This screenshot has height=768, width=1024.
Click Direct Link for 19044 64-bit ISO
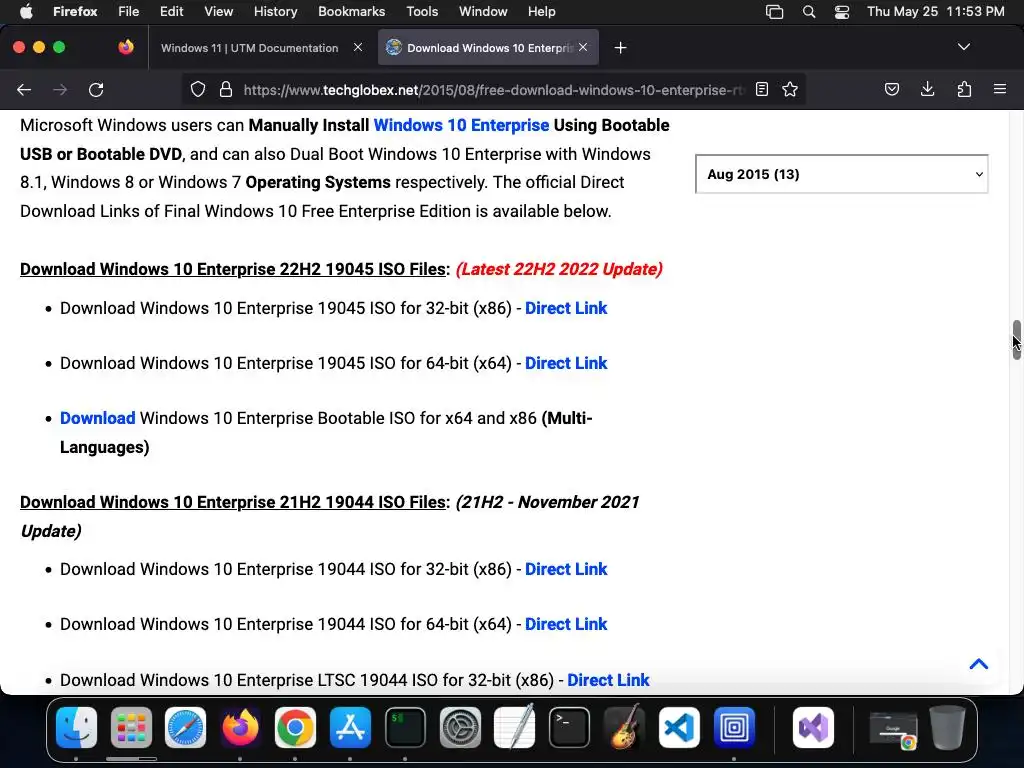[566, 624]
